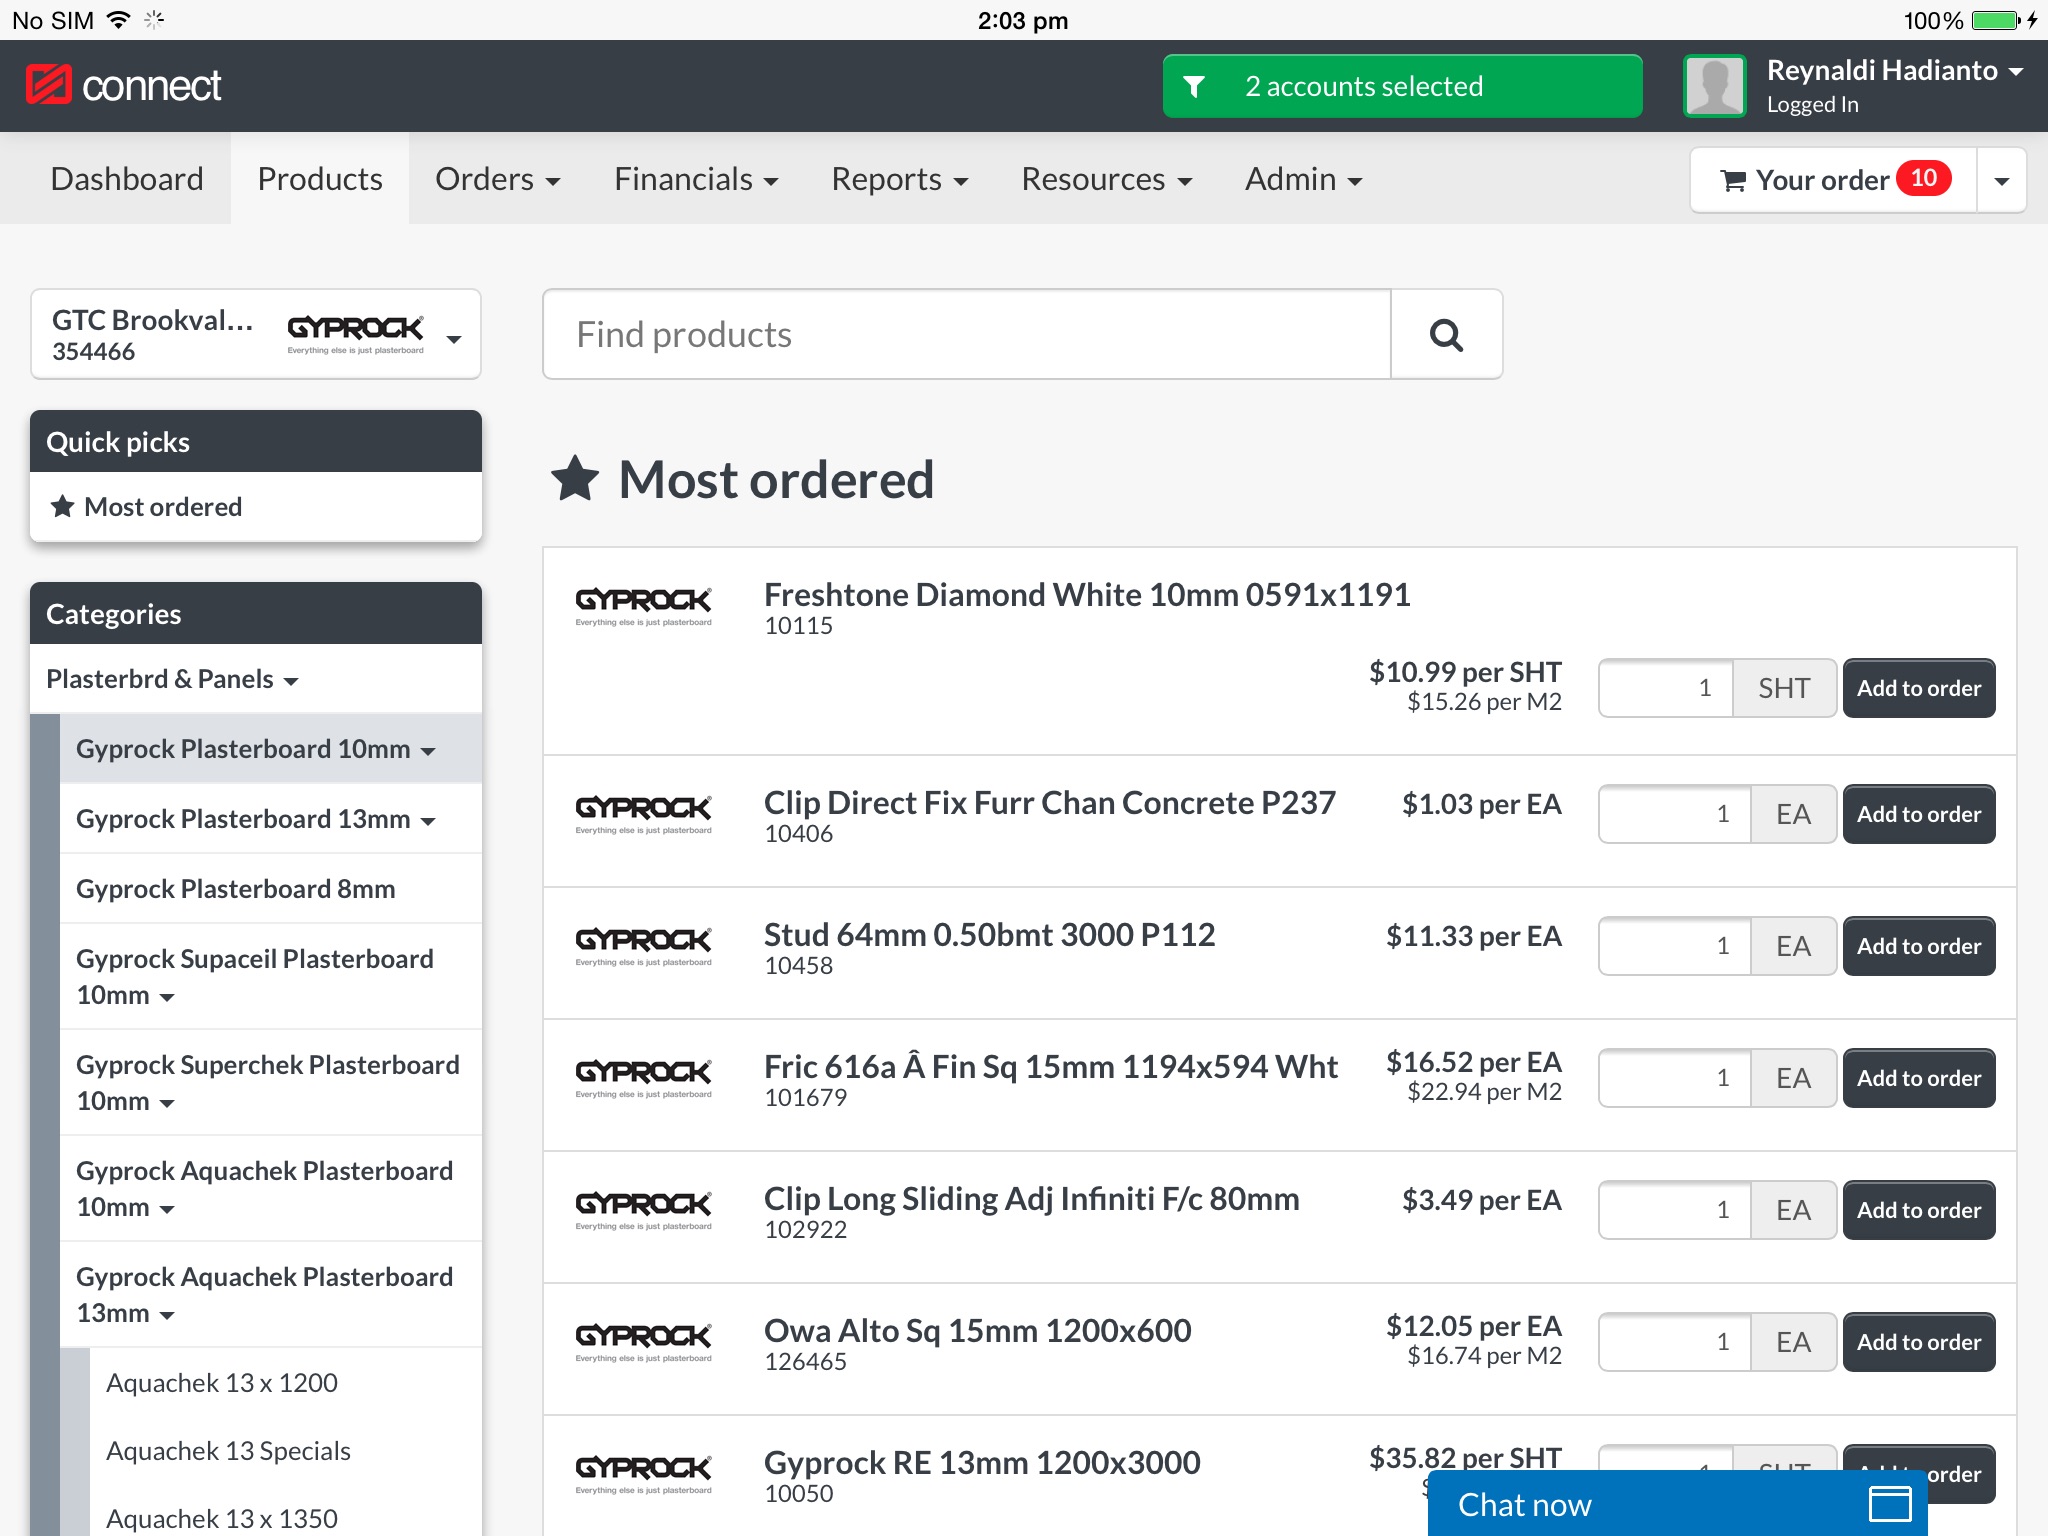The width and height of the screenshot is (2048, 1536).
Task: Select Most ordered quick pick
Action: point(256,507)
